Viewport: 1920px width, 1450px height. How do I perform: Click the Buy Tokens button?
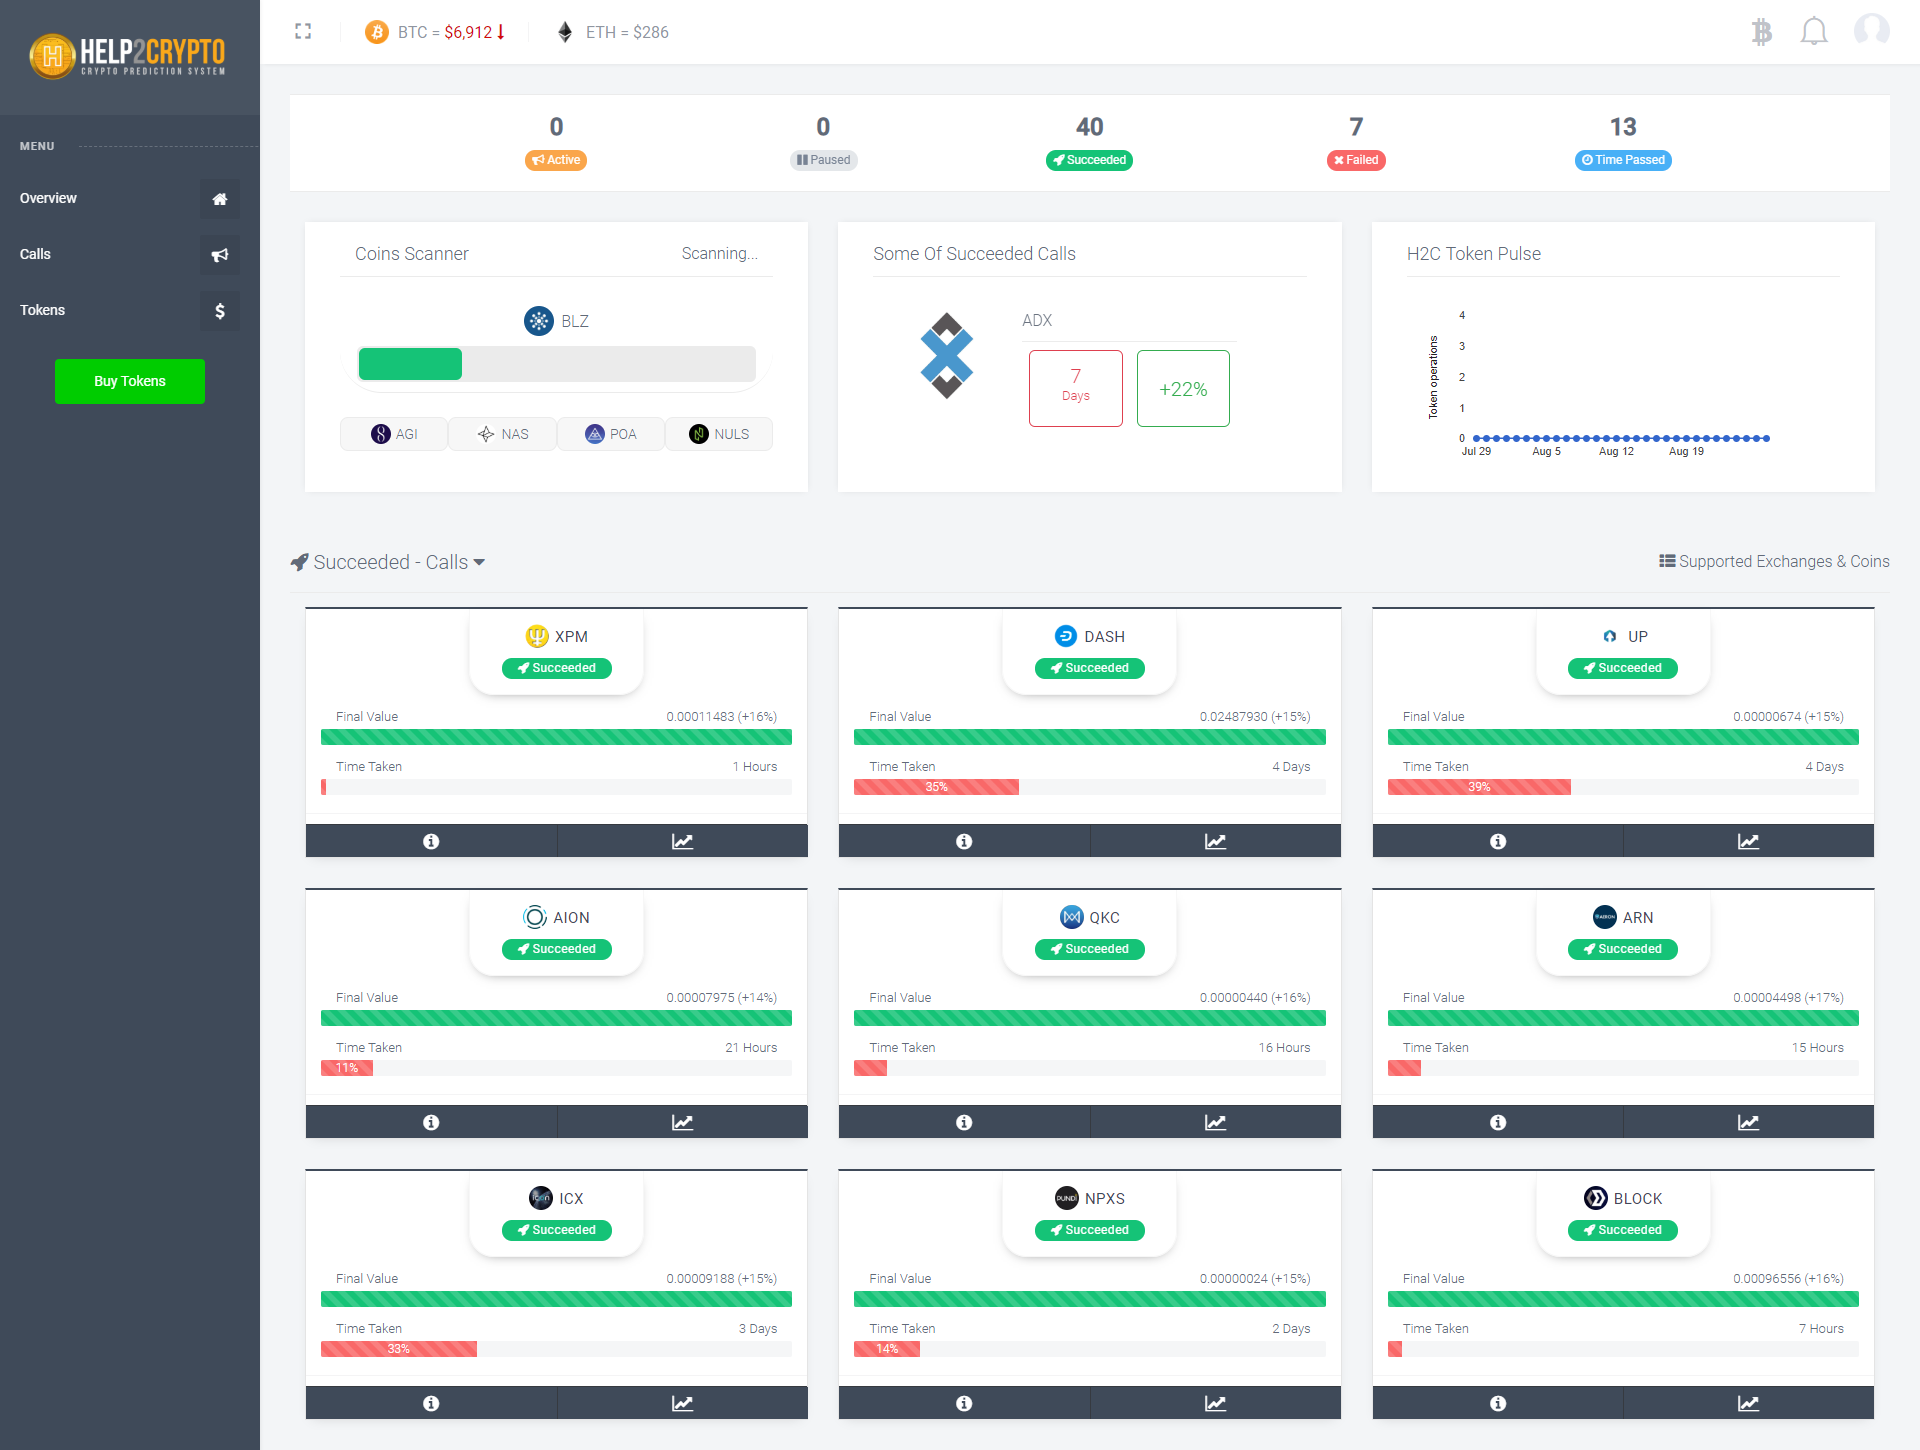point(130,381)
